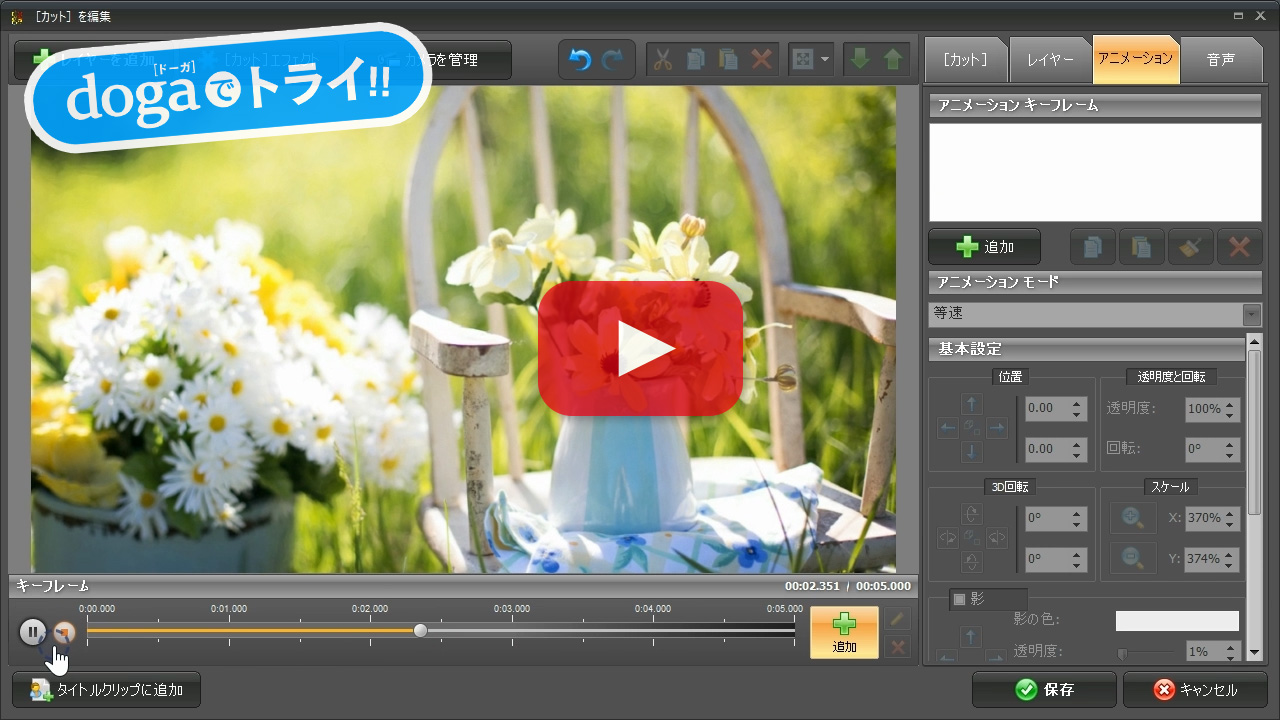
Task: Toggle loop playback next to pause
Action: point(64,632)
